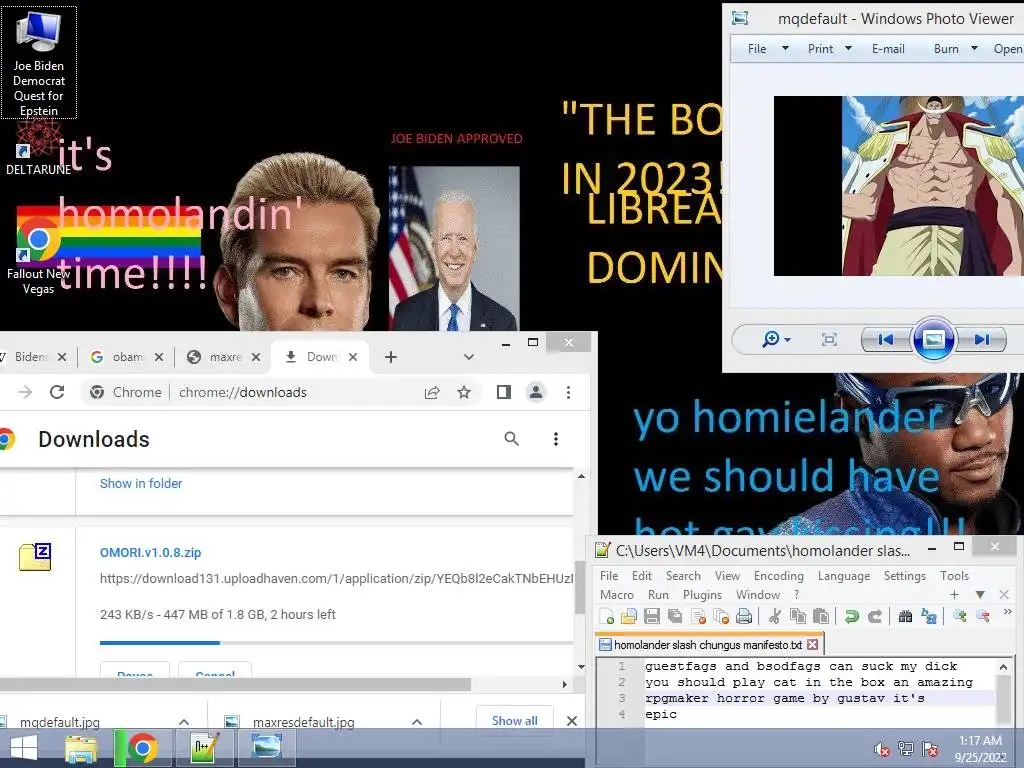Click Photo Viewer actual size fit icon
1024x768 pixels.
pos(829,339)
